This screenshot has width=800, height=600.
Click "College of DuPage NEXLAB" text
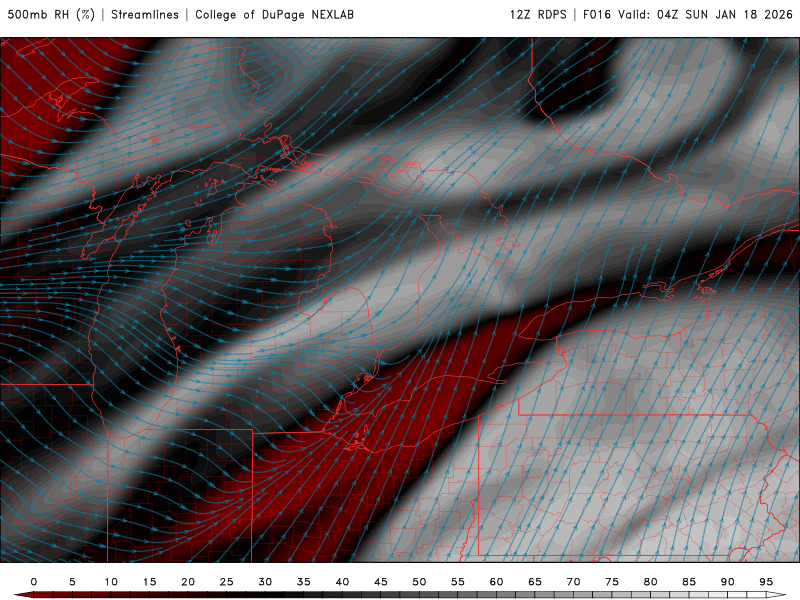pos(274,14)
